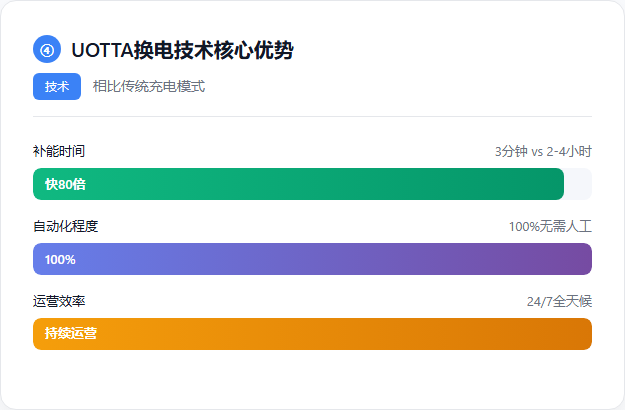
Task: Click the 3分钟 value text
Action: [x=511, y=152]
